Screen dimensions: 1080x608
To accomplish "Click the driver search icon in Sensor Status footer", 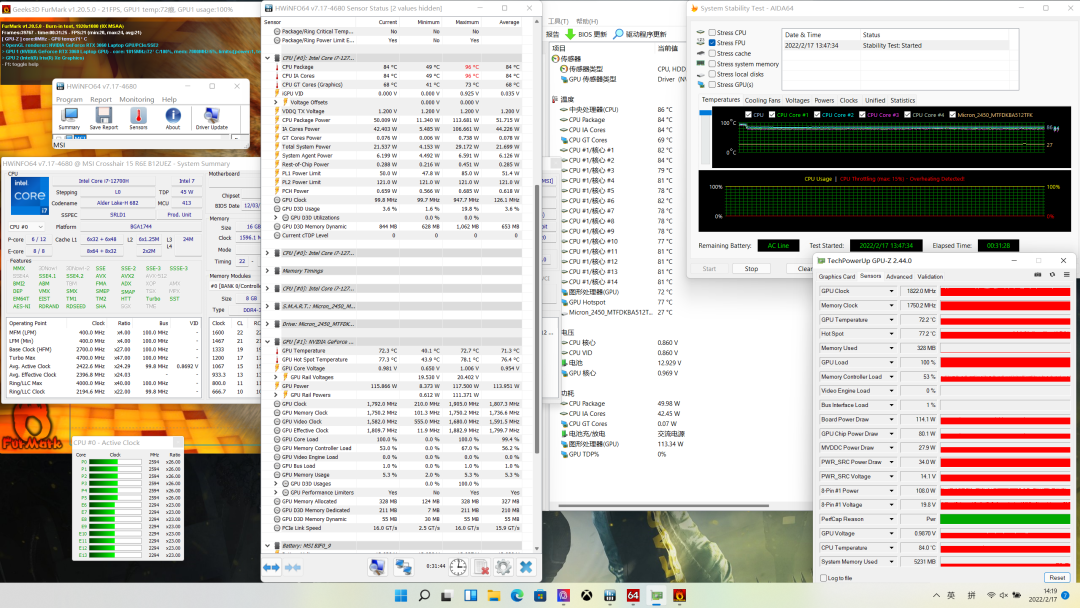I will tap(377, 567).
